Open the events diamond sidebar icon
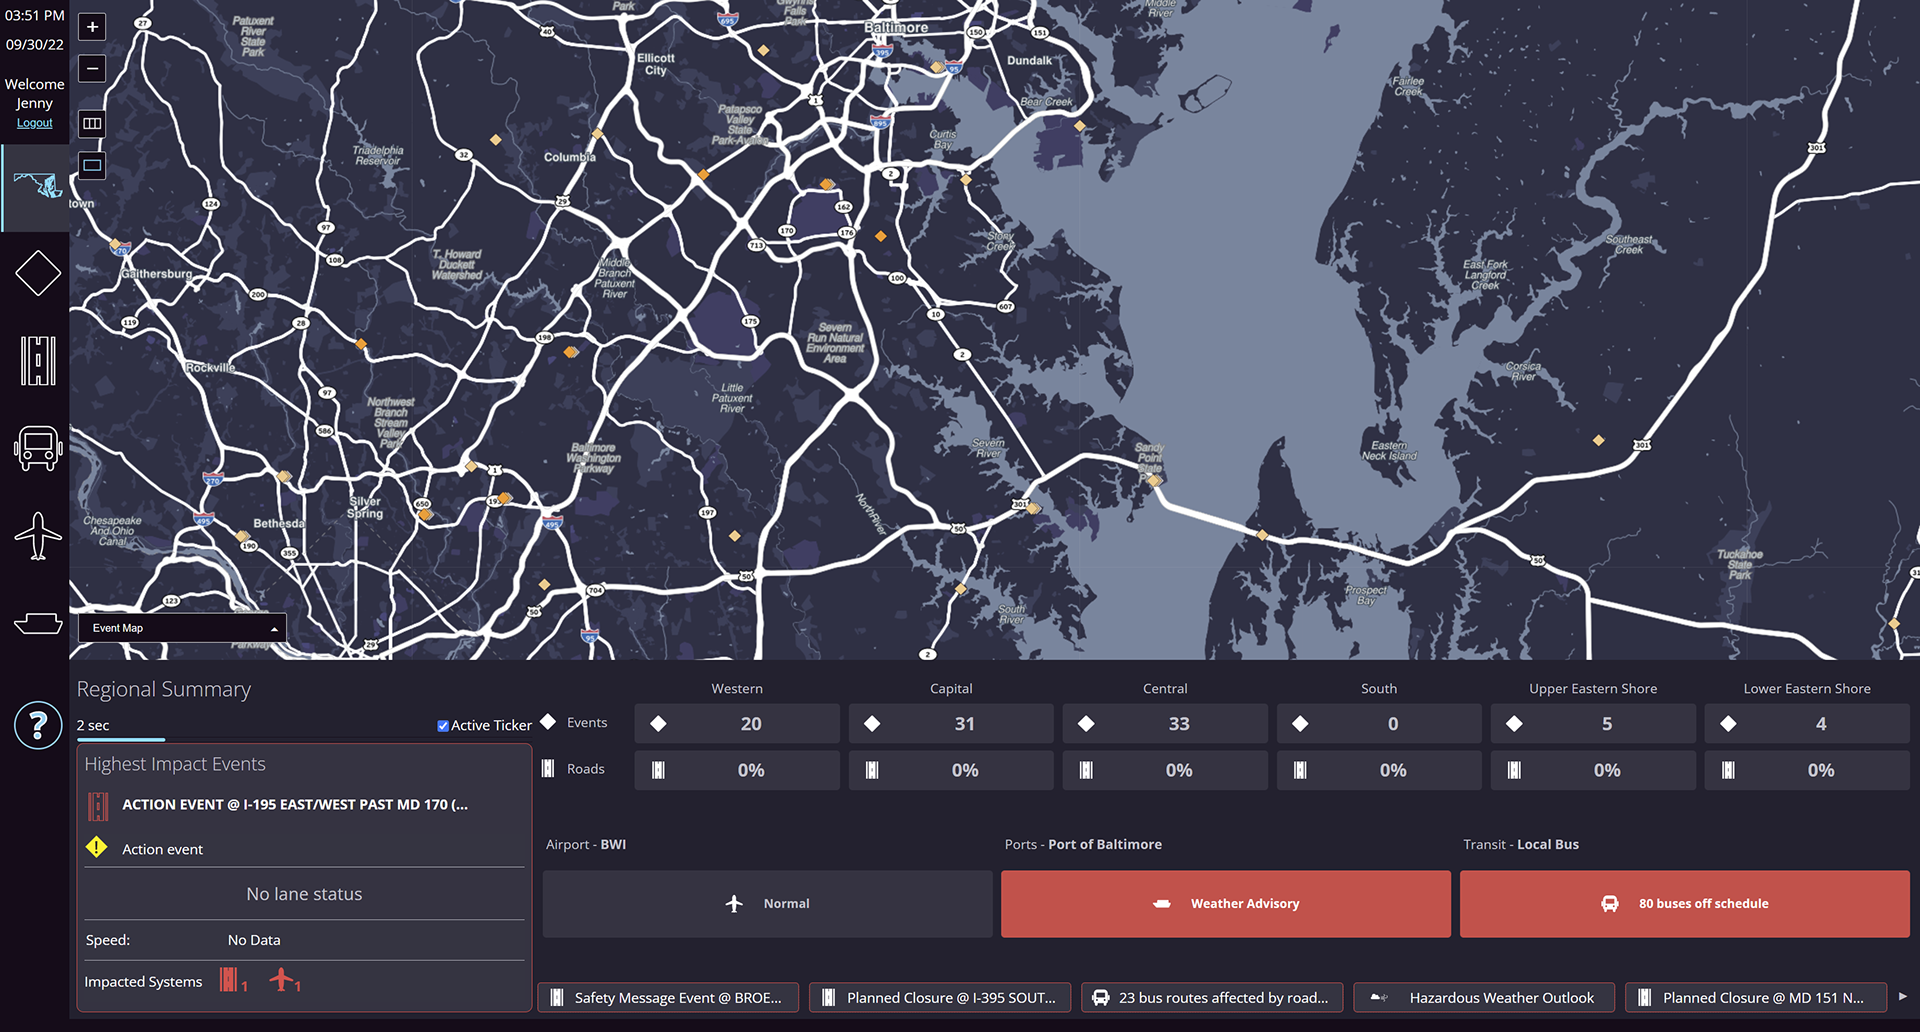This screenshot has width=1920, height=1032. click(38, 273)
